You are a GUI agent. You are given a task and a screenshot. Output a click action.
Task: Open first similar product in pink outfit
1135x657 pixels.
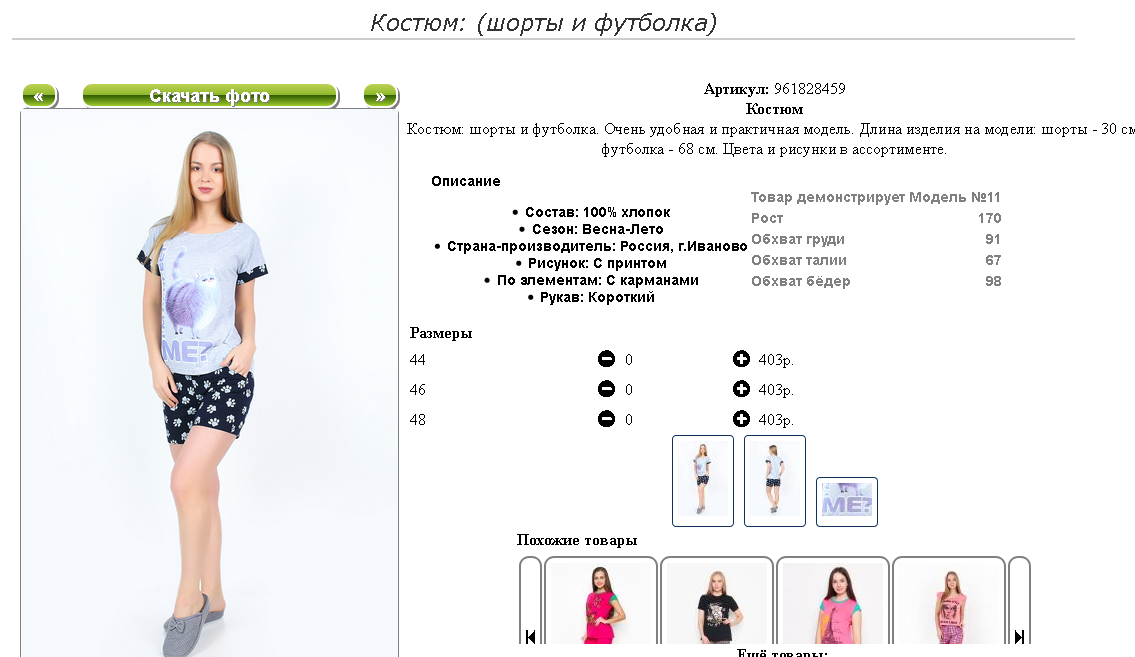[601, 601]
